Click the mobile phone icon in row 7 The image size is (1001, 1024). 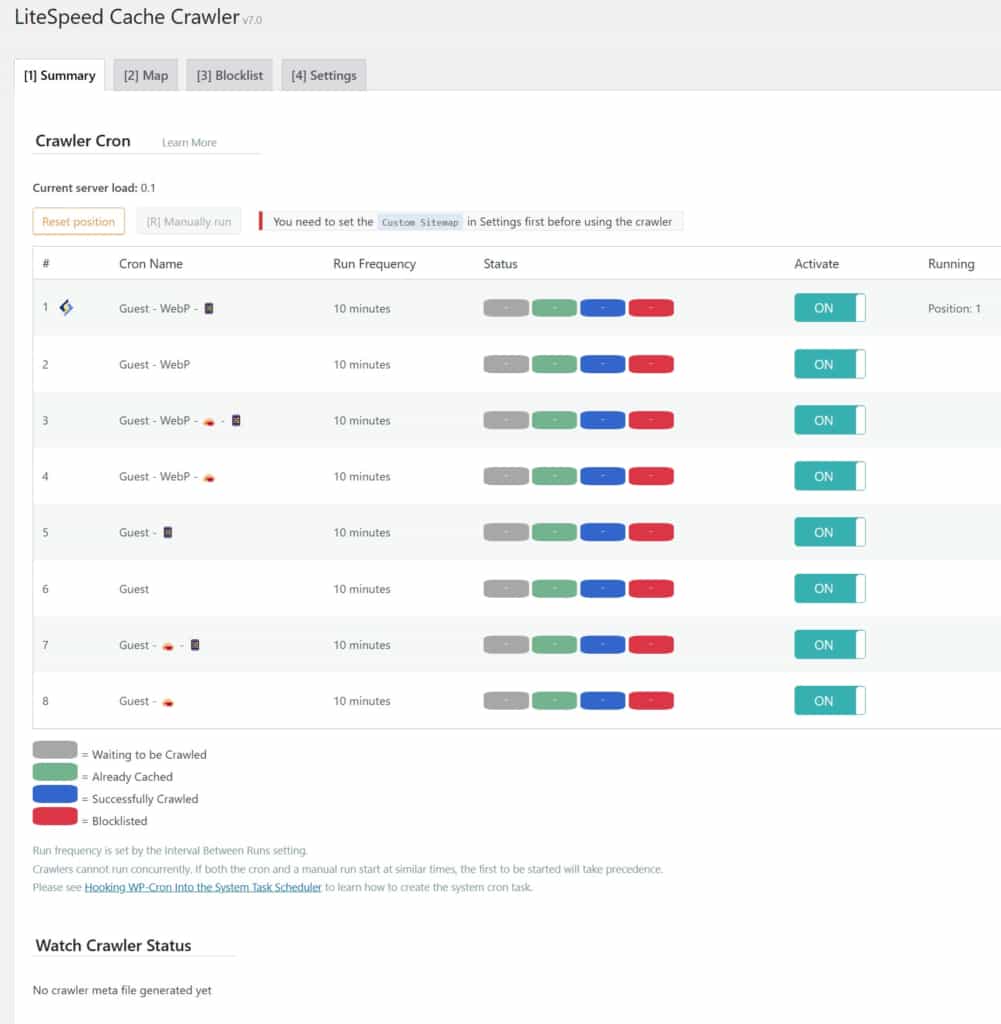point(195,645)
